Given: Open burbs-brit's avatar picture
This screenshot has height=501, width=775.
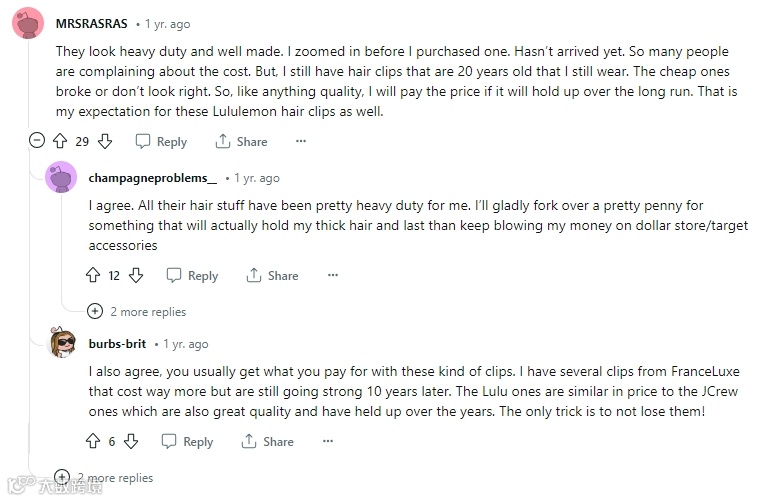Looking at the screenshot, I should coord(63,343).
